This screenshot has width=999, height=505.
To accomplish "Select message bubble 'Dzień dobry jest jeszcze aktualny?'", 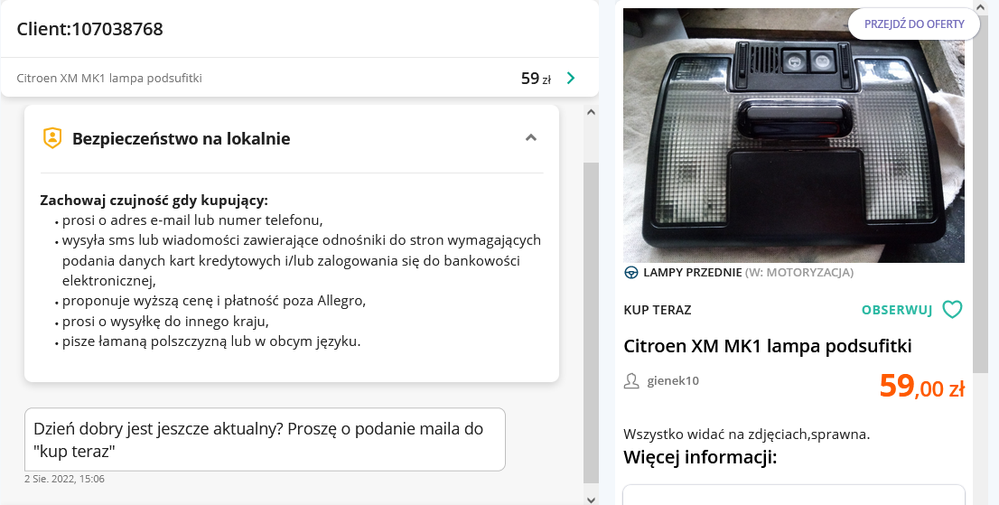I will (x=264, y=439).
